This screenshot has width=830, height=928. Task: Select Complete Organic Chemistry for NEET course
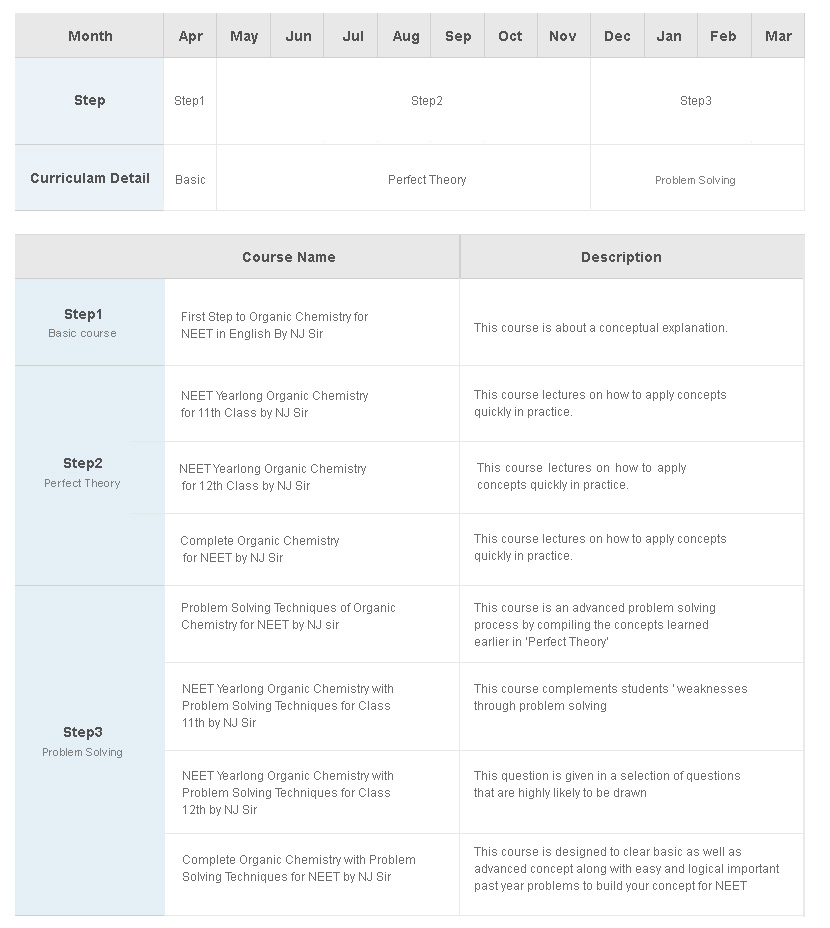point(260,549)
